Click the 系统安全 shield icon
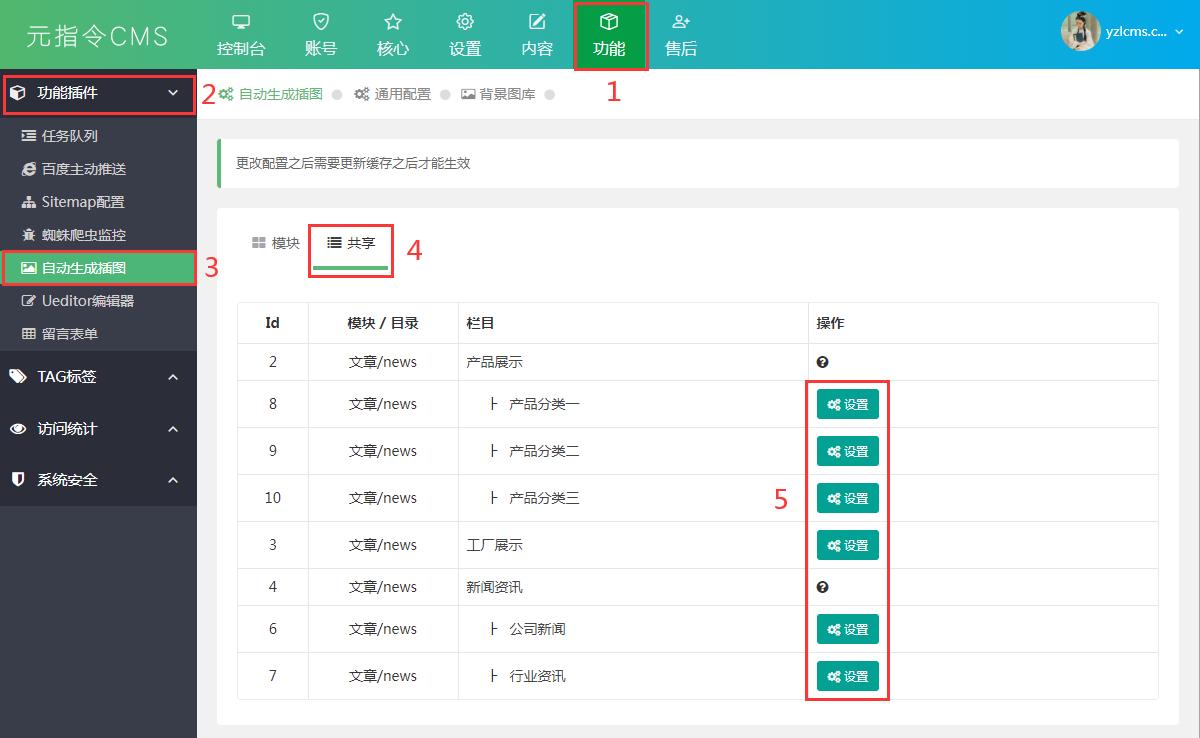This screenshot has width=1200, height=738. 18,480
